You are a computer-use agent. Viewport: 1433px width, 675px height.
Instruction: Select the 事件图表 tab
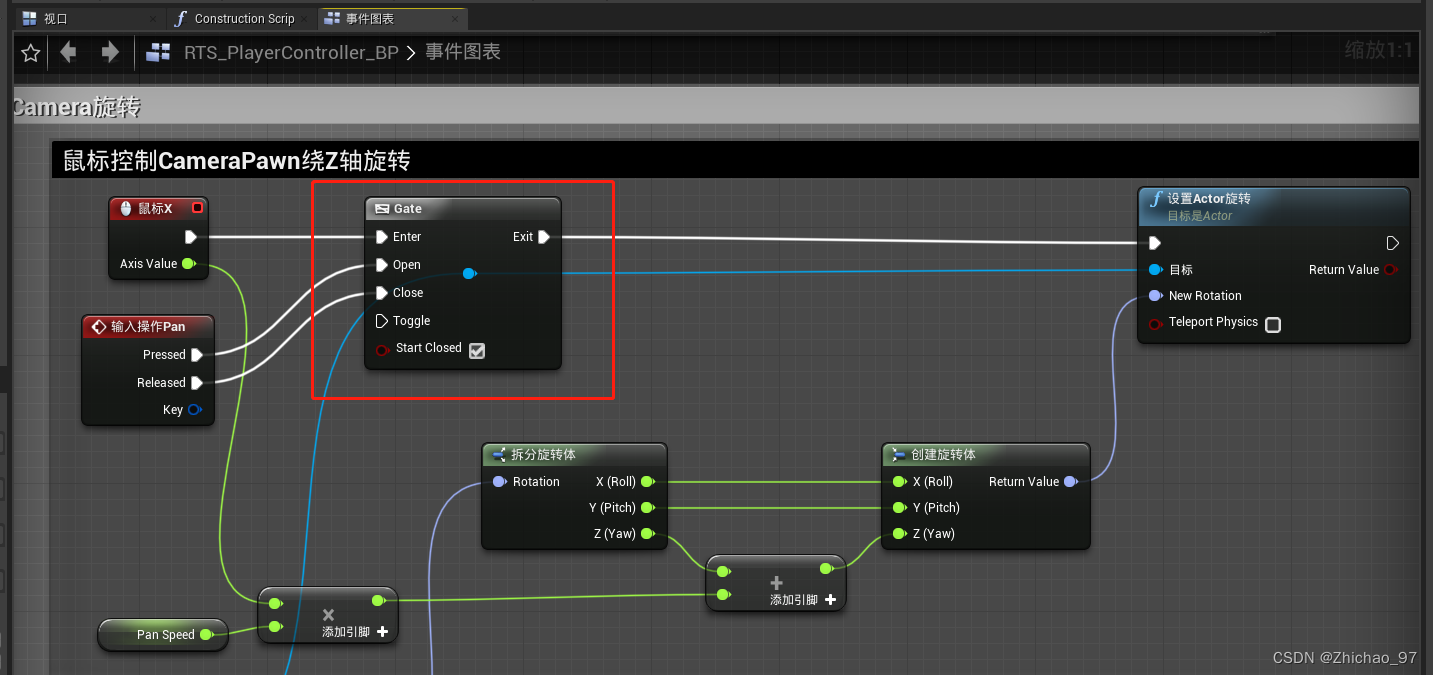coord(370,18)
